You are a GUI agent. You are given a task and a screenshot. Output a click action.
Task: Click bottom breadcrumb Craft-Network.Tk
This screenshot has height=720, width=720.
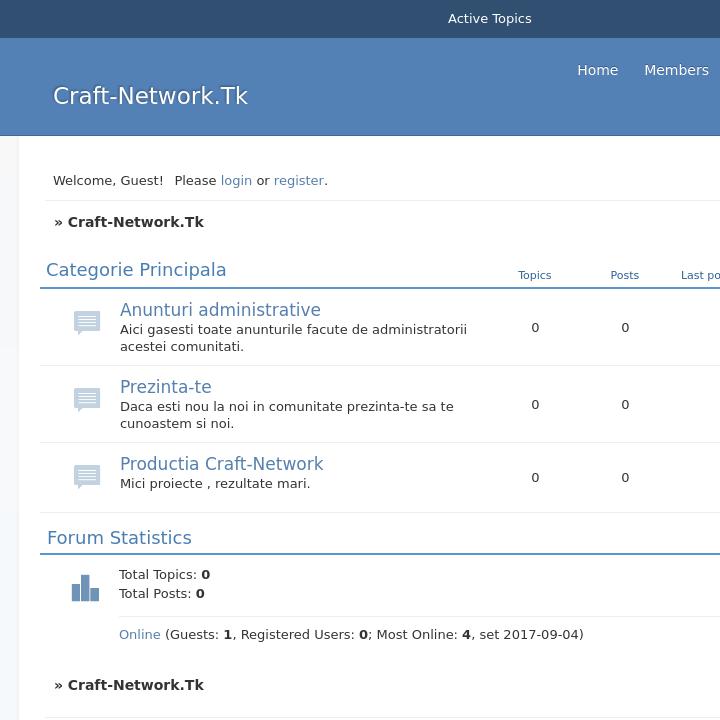point(135,685)
